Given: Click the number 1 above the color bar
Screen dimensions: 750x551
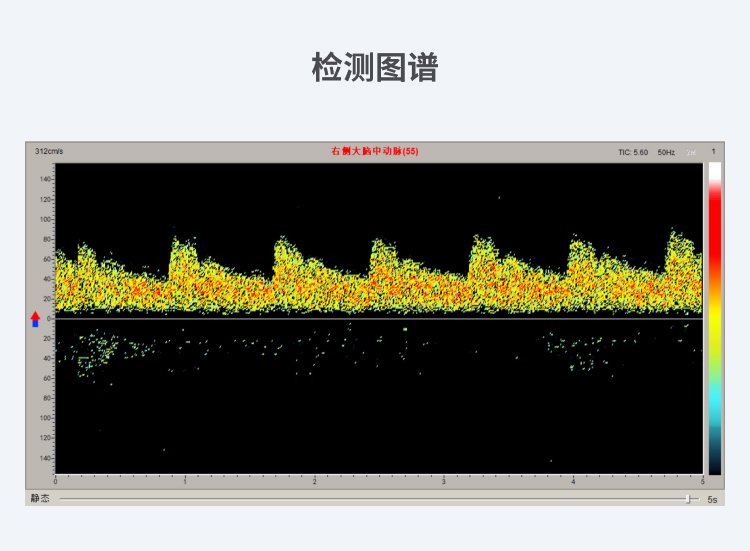Looking at the screenshot, I should [714, 151].
